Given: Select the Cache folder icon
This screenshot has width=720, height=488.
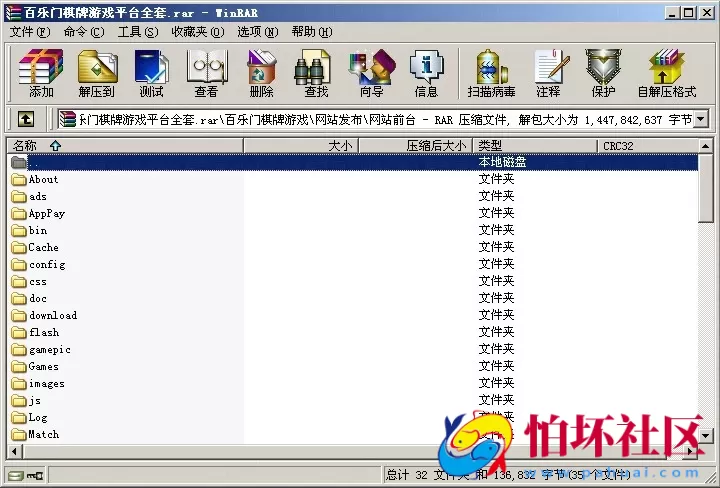Looking at the screenshot, I should (19, 247).
